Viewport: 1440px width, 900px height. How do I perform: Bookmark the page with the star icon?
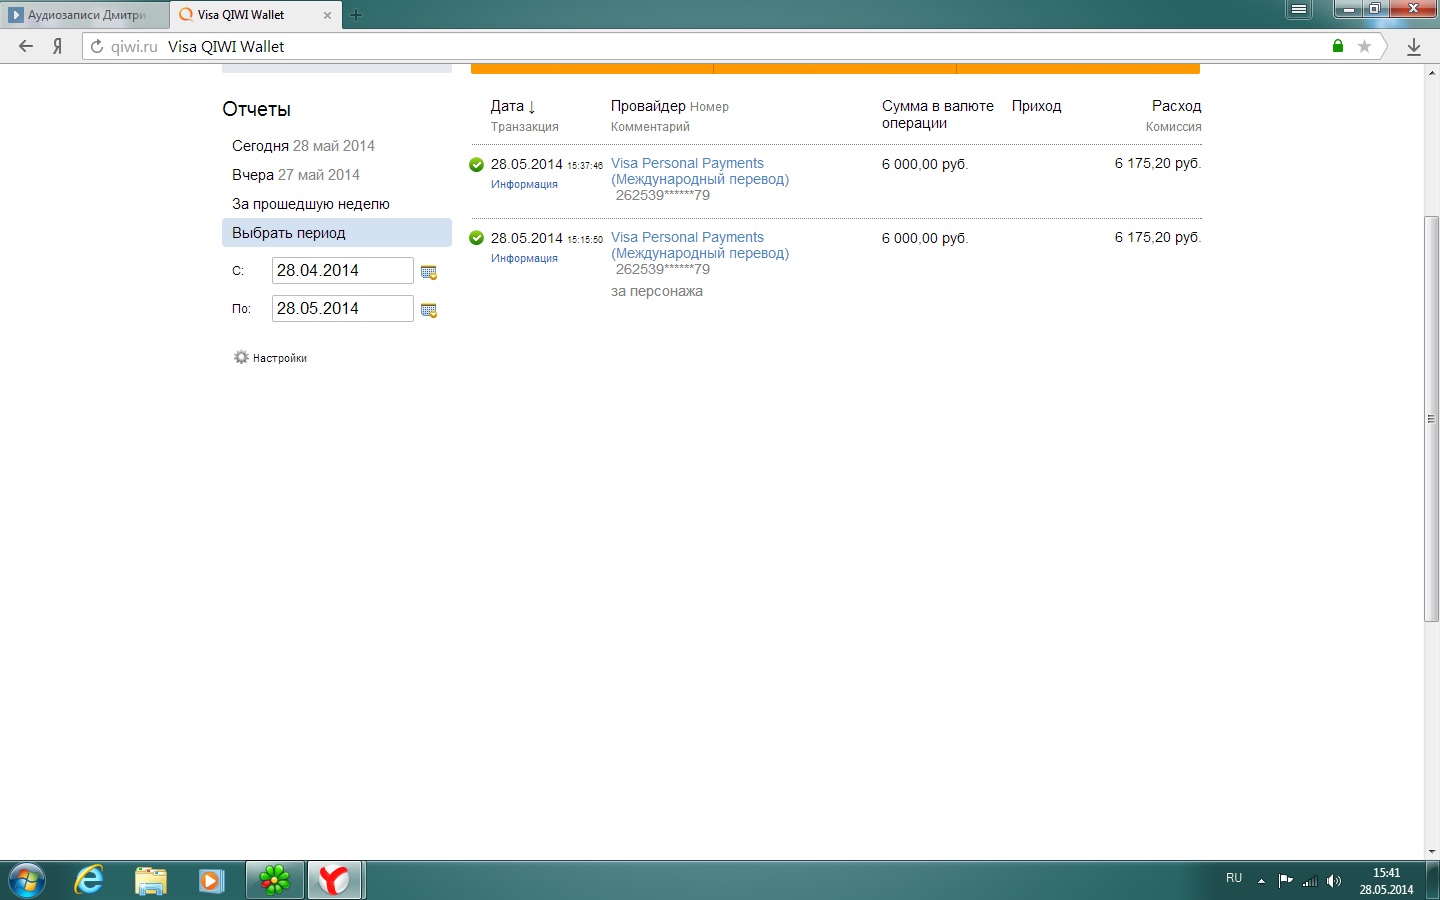pos(1364,46)
